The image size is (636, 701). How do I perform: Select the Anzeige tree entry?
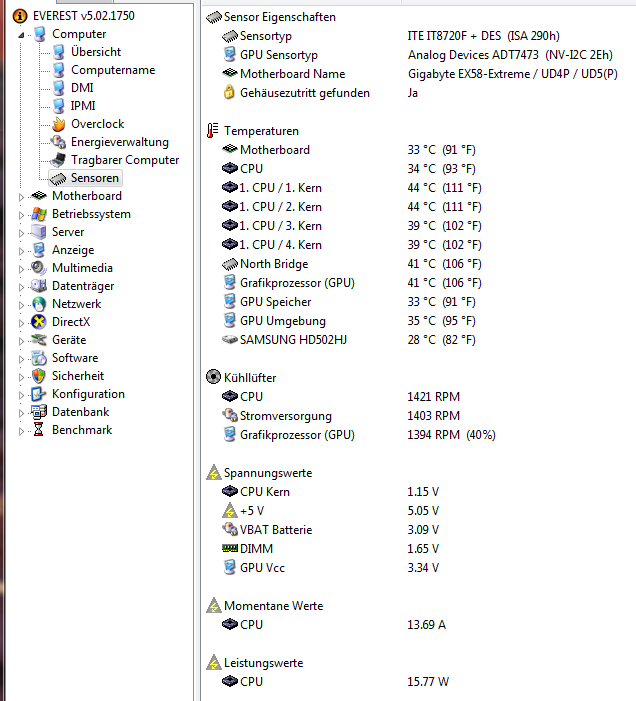73,250
